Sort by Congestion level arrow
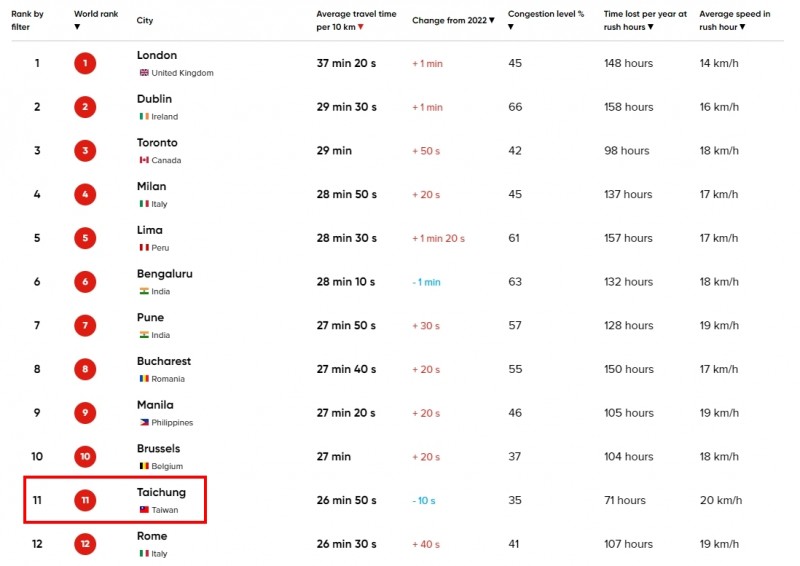Viewport: 800px width, 566px height. (x=511, y=27)
